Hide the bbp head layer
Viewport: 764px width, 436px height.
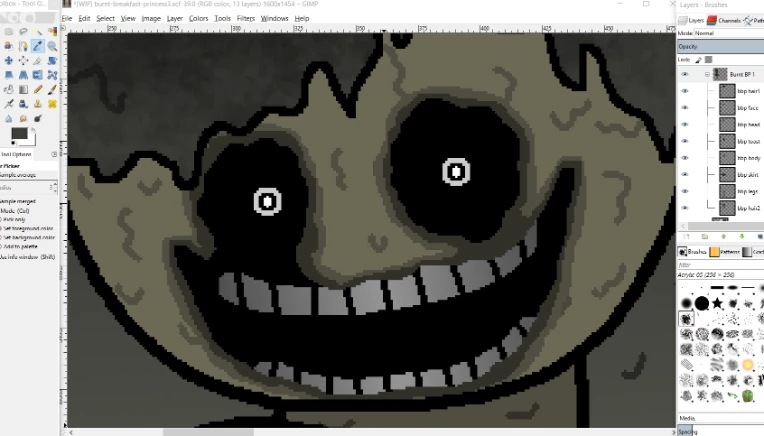685,124
